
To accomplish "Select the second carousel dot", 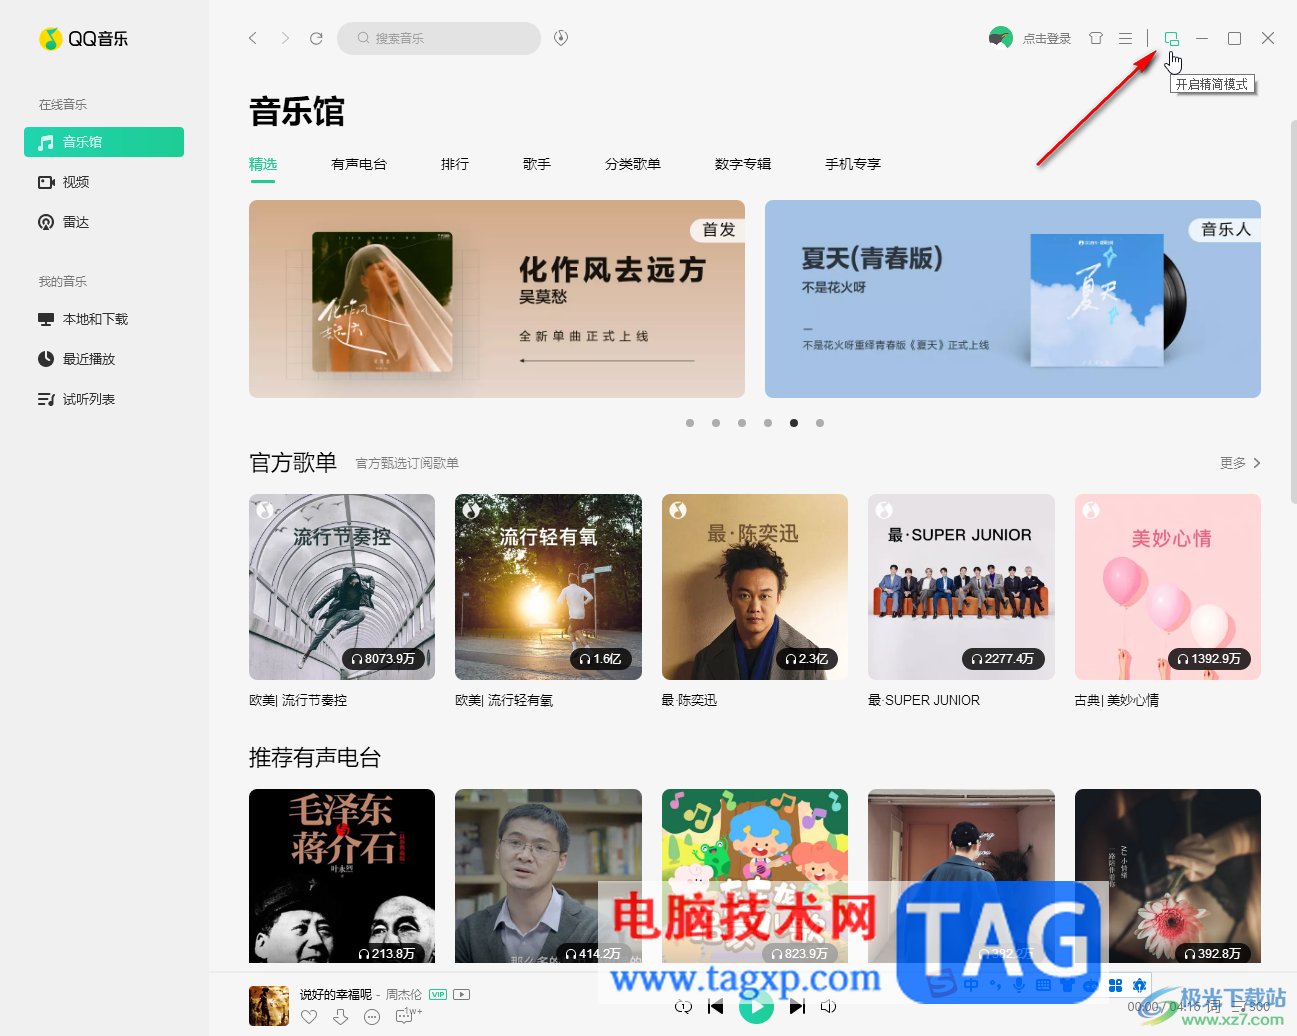I will point(716,423).
